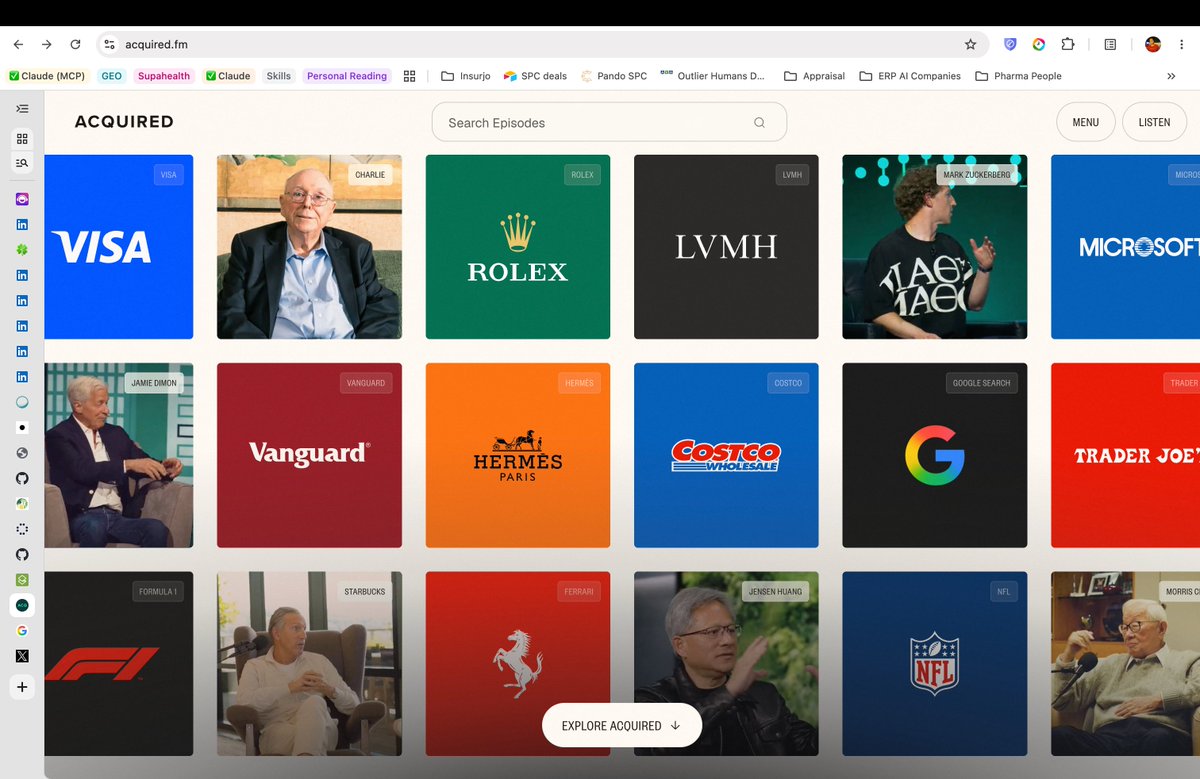Switch to the Google tab in sidebar
1200x779 pixels.
pyautogui.click(x=22, y=631)
